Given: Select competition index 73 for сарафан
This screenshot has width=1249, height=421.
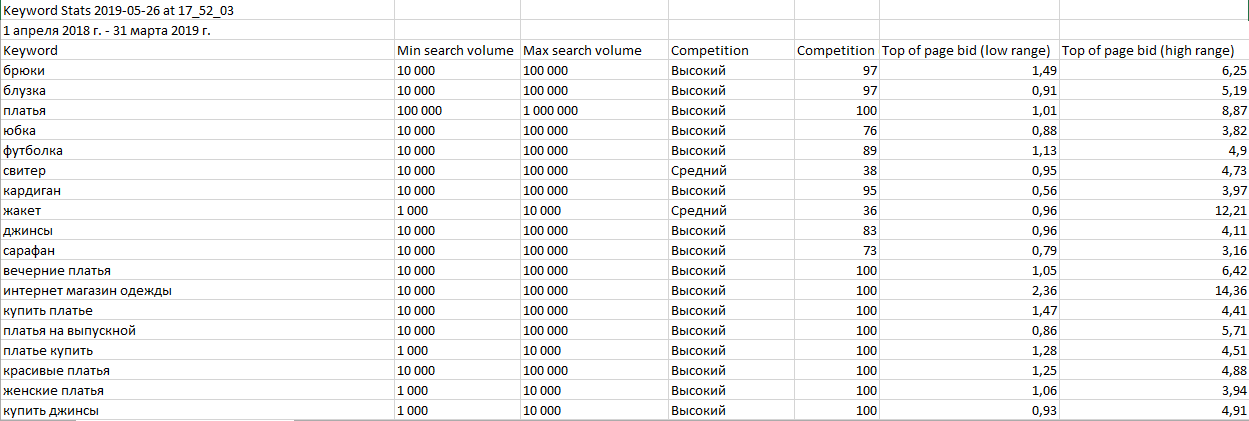Looking at the screenshot, I should 837,250.
